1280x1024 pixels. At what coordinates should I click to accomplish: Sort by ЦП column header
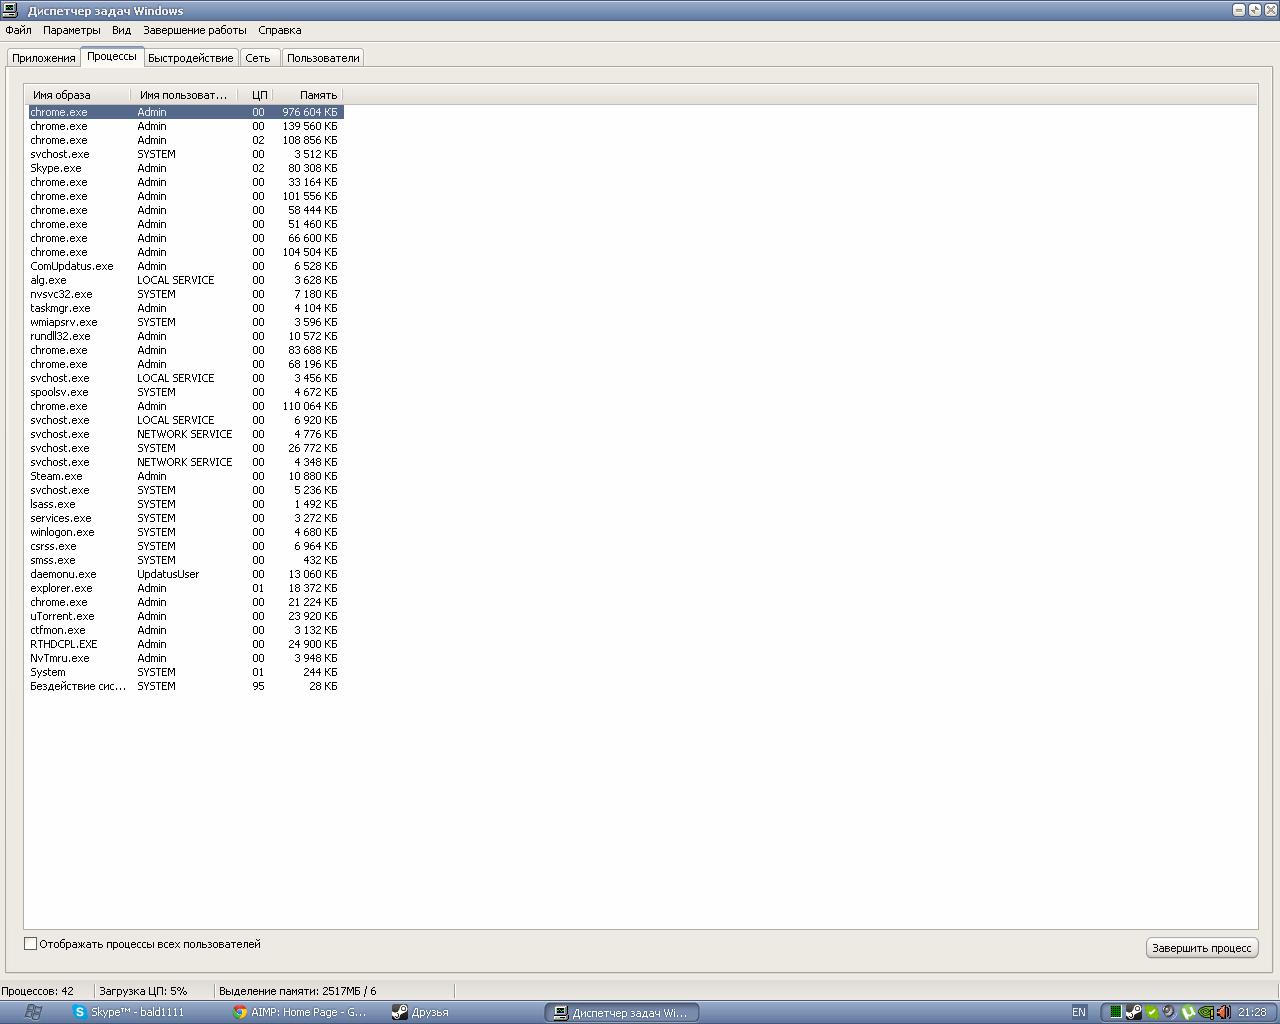pos(254,95)
